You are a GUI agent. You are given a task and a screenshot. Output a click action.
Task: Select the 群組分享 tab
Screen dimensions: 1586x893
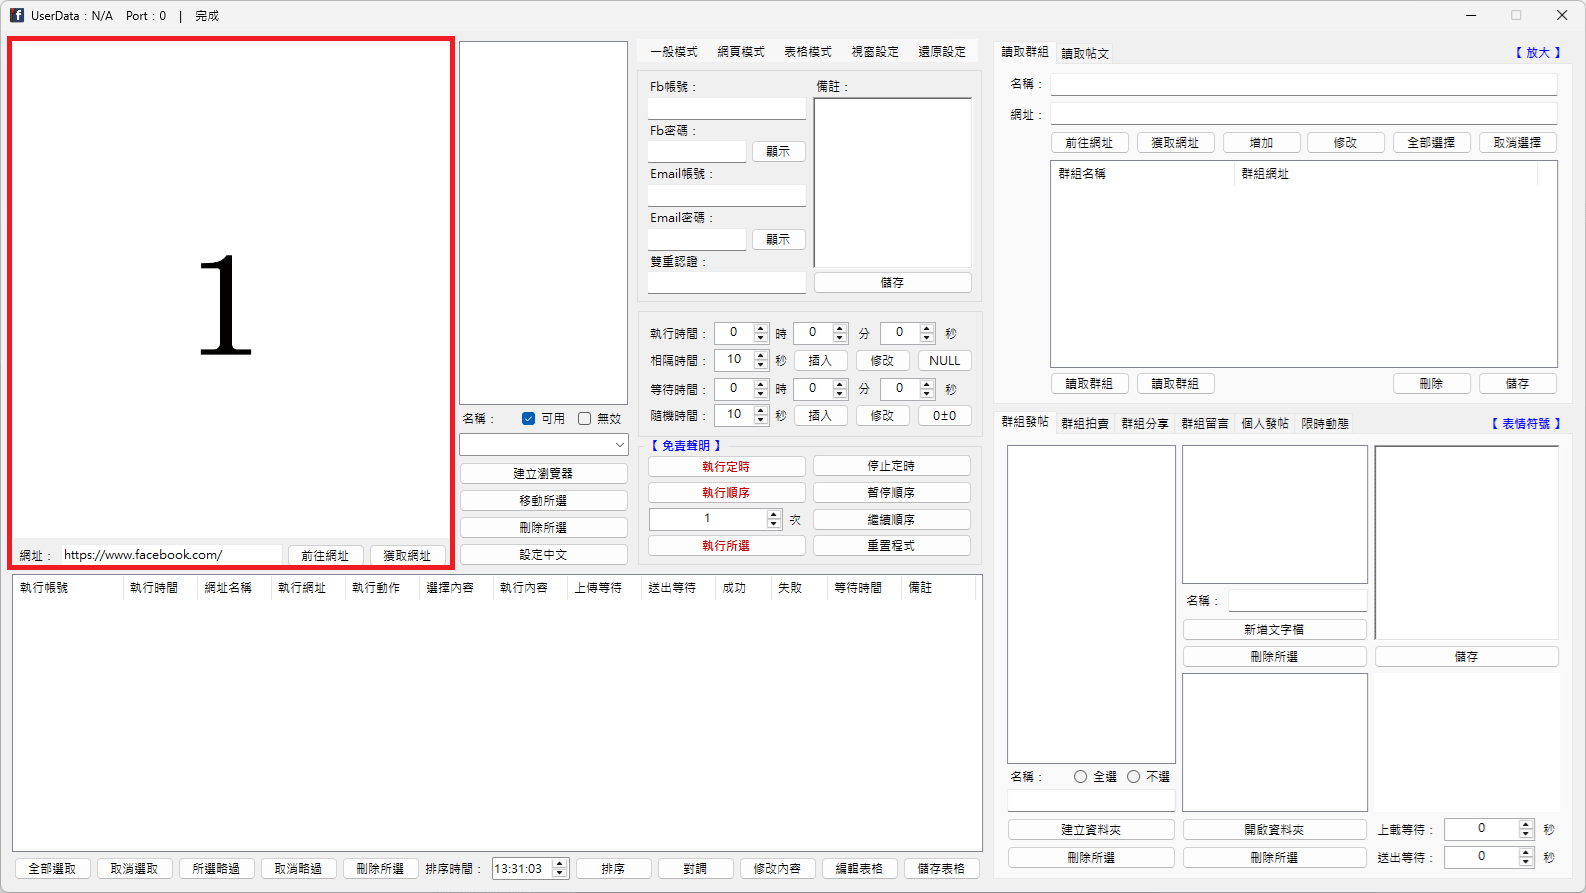(1145, 424)
